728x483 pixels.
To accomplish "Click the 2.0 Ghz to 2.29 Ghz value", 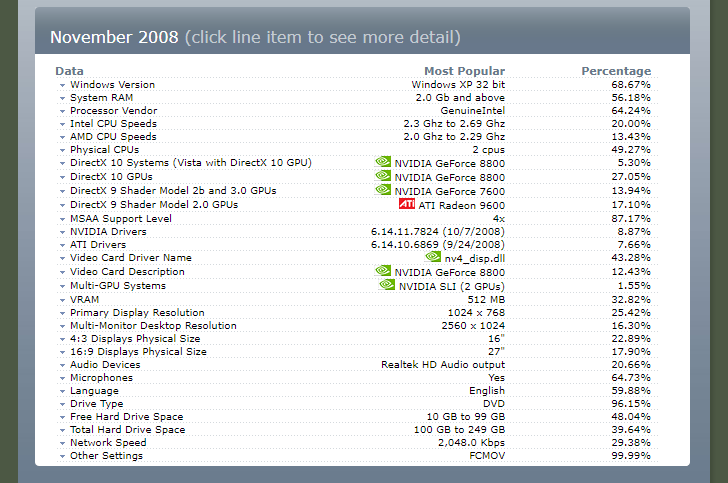I will click(x=454, y=137).
